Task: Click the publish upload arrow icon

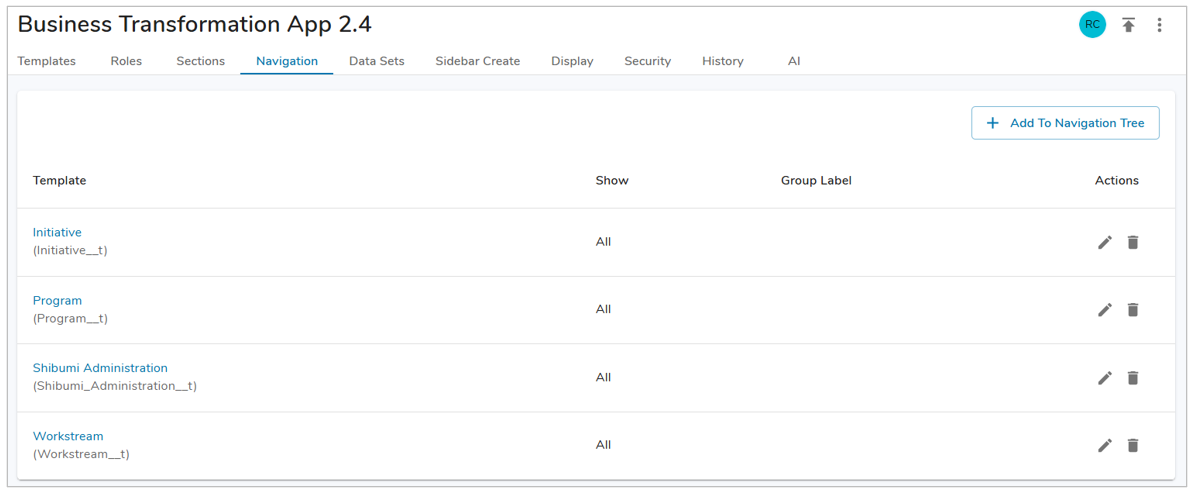Action: [1128, 25]
